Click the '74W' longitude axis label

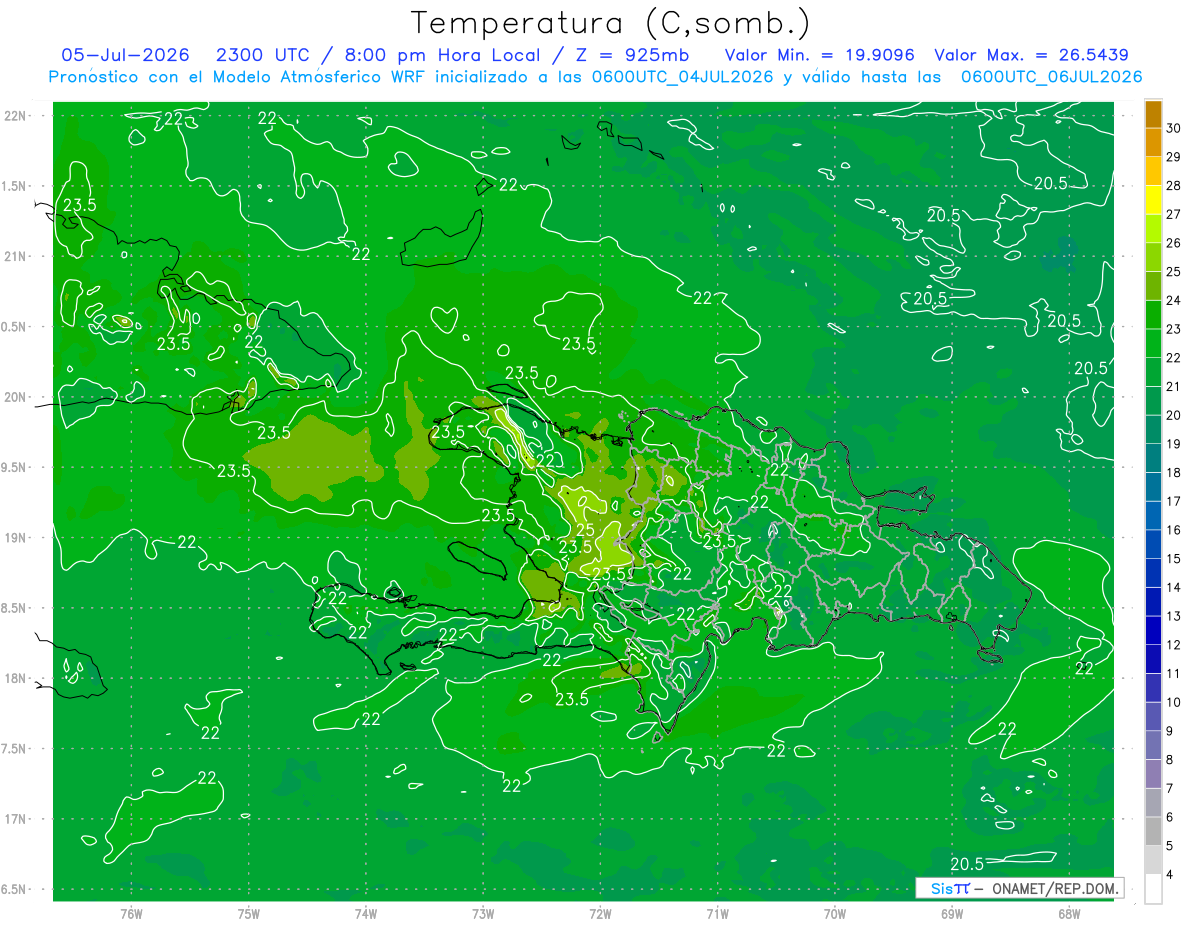click(x=366, y=914)
